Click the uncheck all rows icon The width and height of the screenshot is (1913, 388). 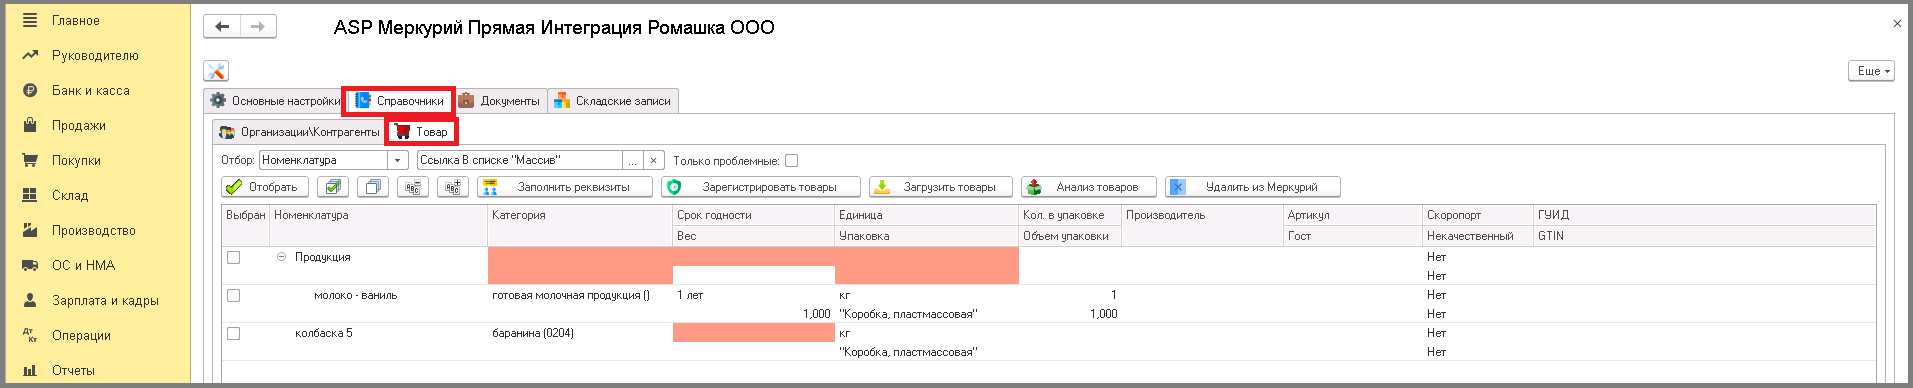[373, 187]
